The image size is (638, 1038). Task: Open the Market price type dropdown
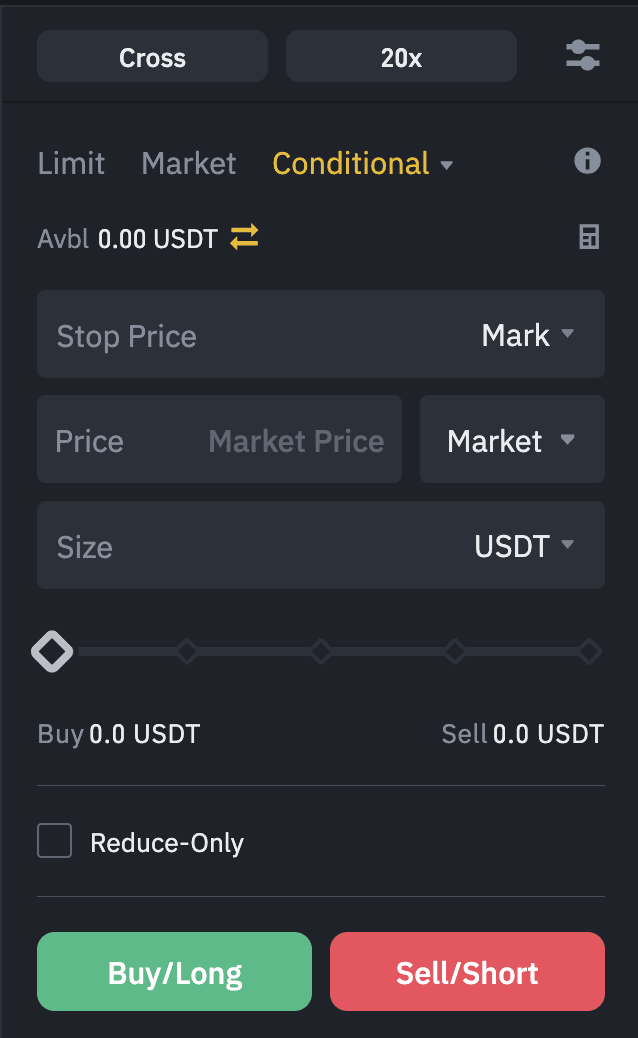[x=511, y=440]
